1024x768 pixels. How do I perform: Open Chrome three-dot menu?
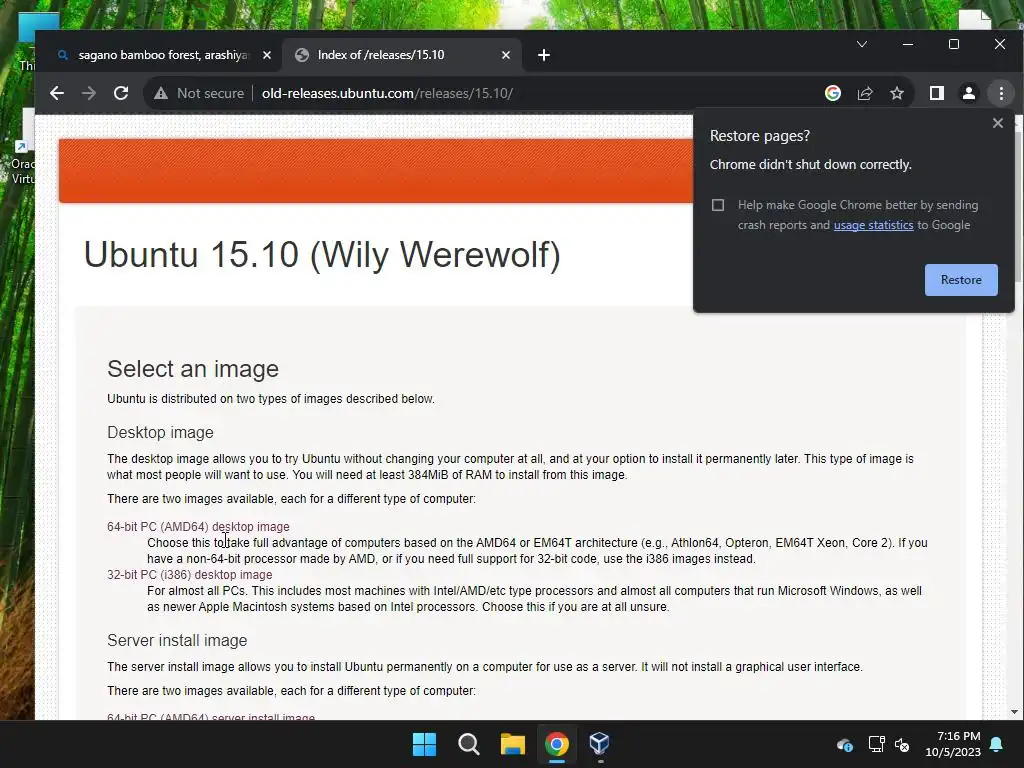pyautogui.click(x=1001, y=93)
